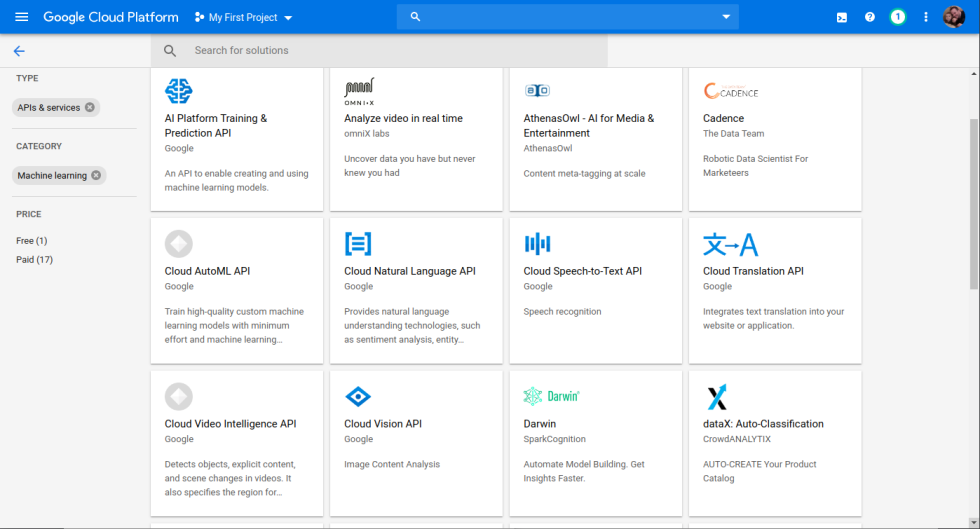Screen dimensions: 980x529
Task: Click the Cloud Vision API eye icon
Action: pos(358,397)
